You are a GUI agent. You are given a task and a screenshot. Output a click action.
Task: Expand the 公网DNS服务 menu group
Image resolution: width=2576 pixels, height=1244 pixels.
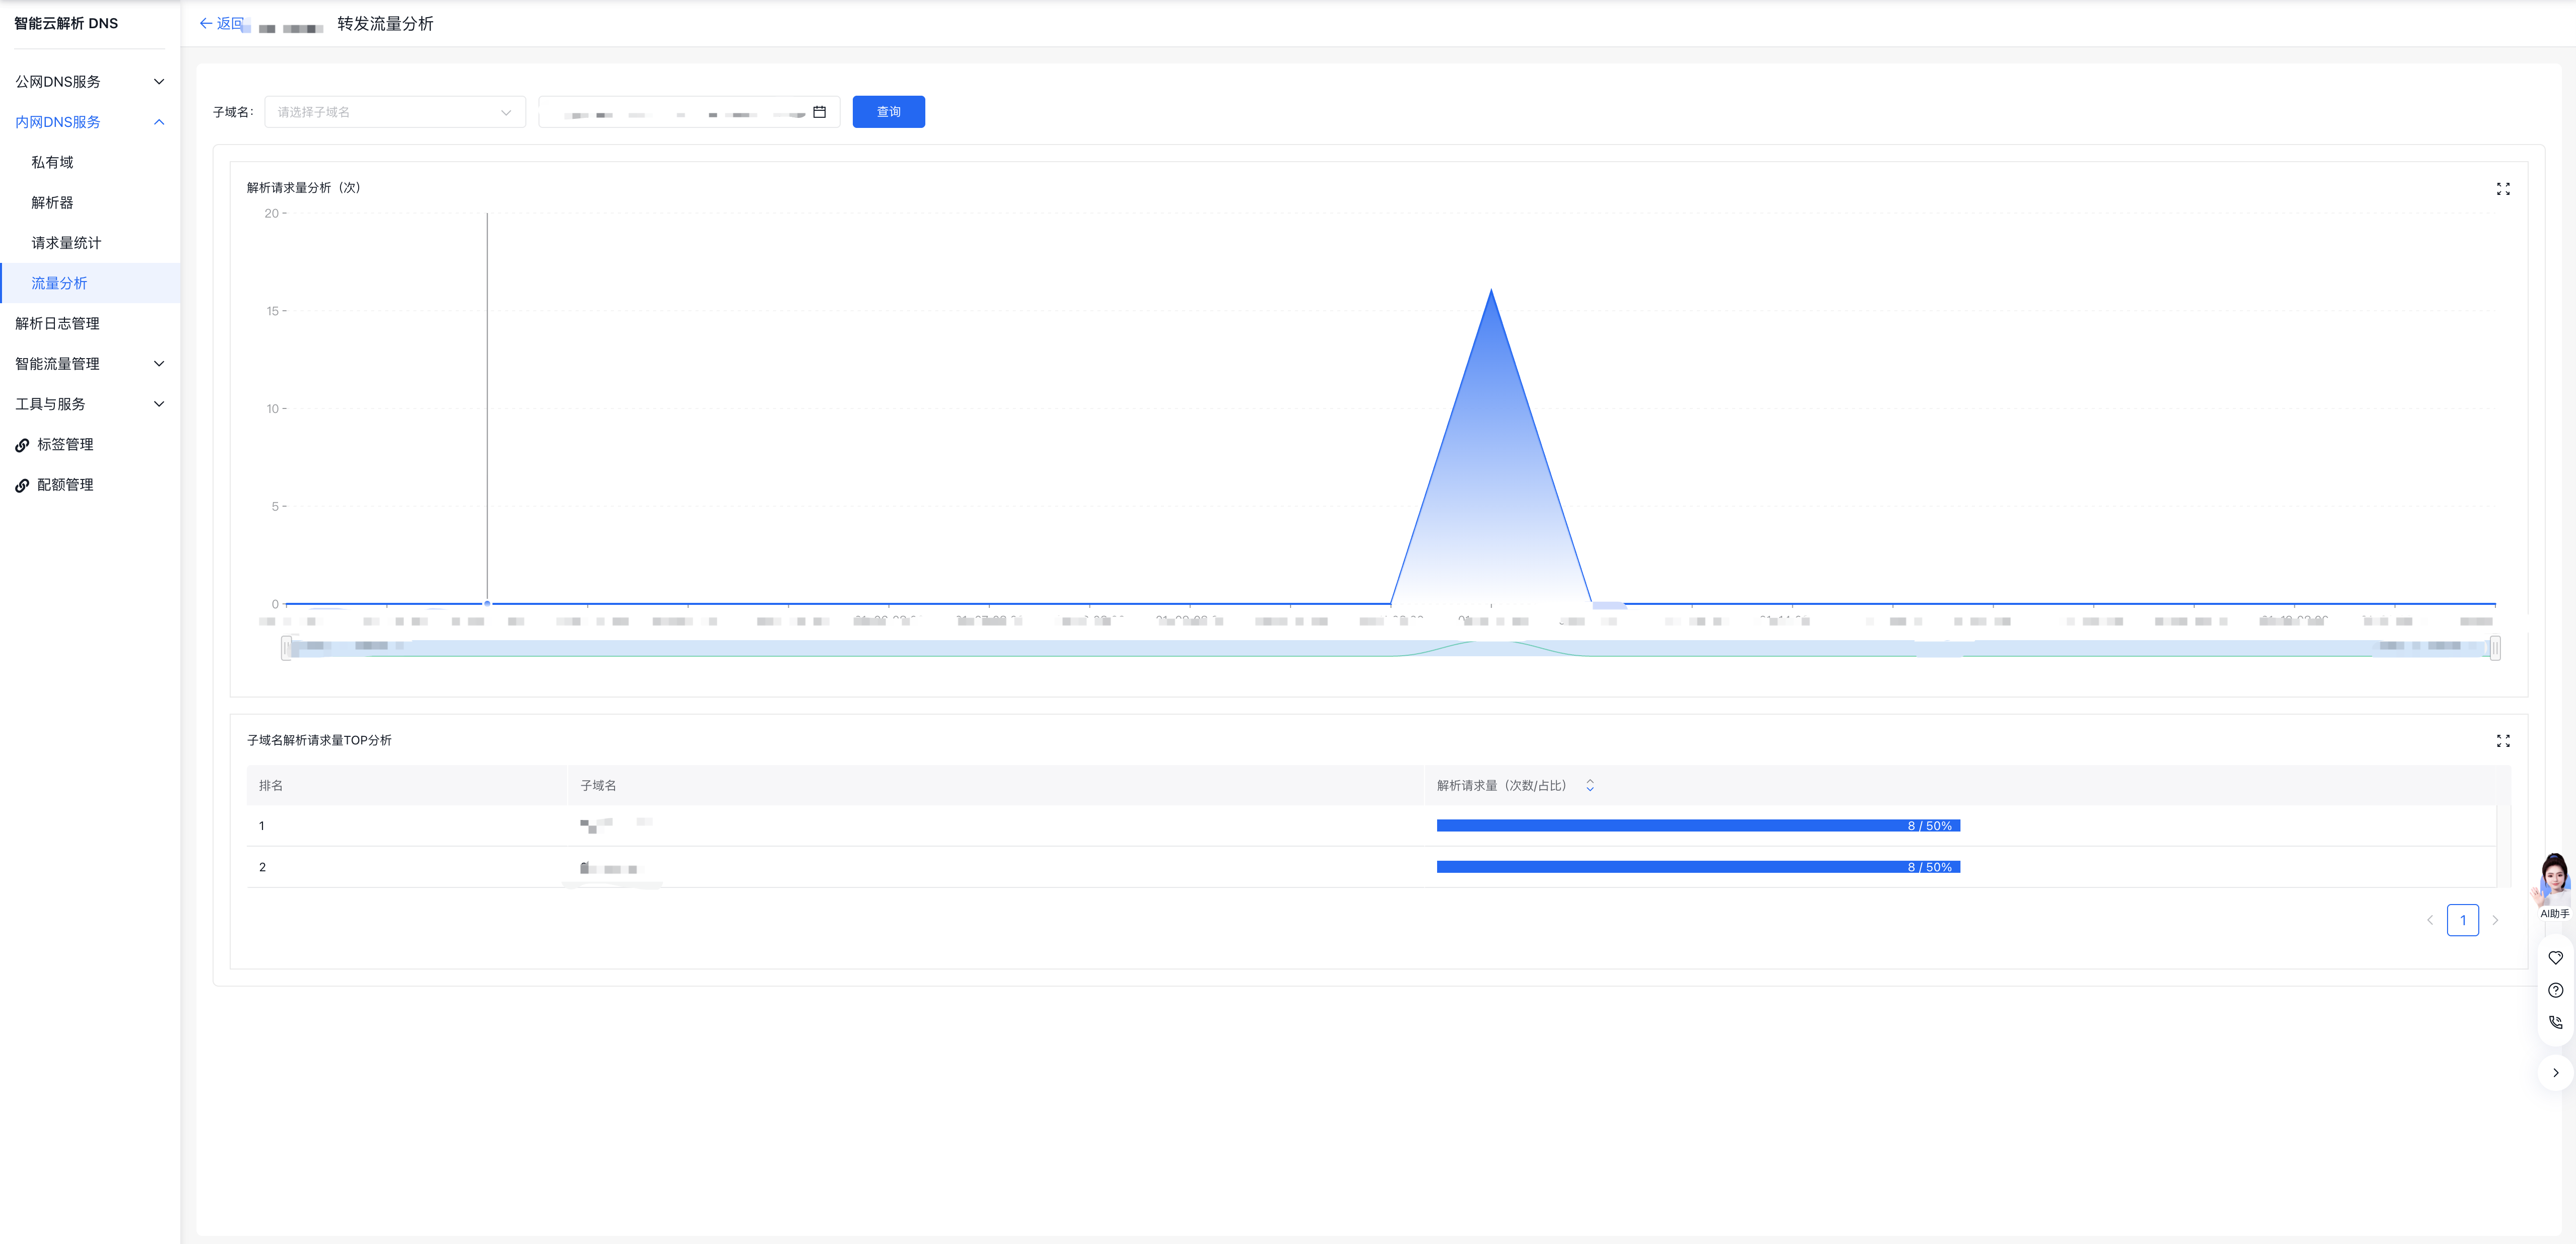pyautogui.click(x=158, y=82)
